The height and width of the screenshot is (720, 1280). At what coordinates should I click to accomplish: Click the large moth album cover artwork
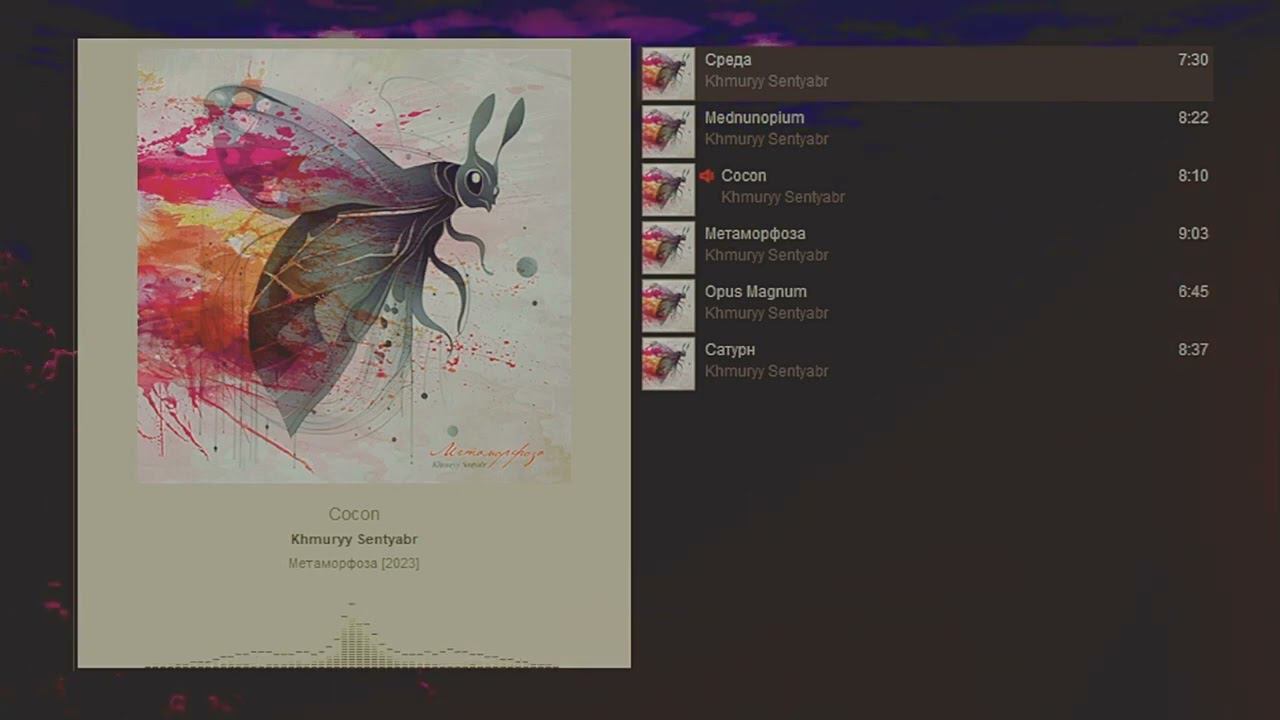point(354,266)
